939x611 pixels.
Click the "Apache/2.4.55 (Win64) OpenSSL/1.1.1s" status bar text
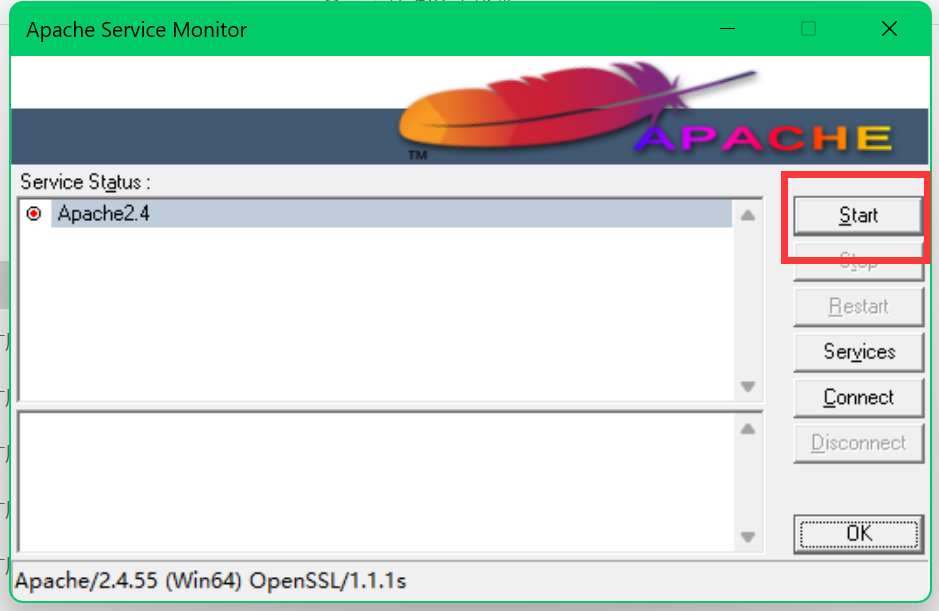point(210,581)
